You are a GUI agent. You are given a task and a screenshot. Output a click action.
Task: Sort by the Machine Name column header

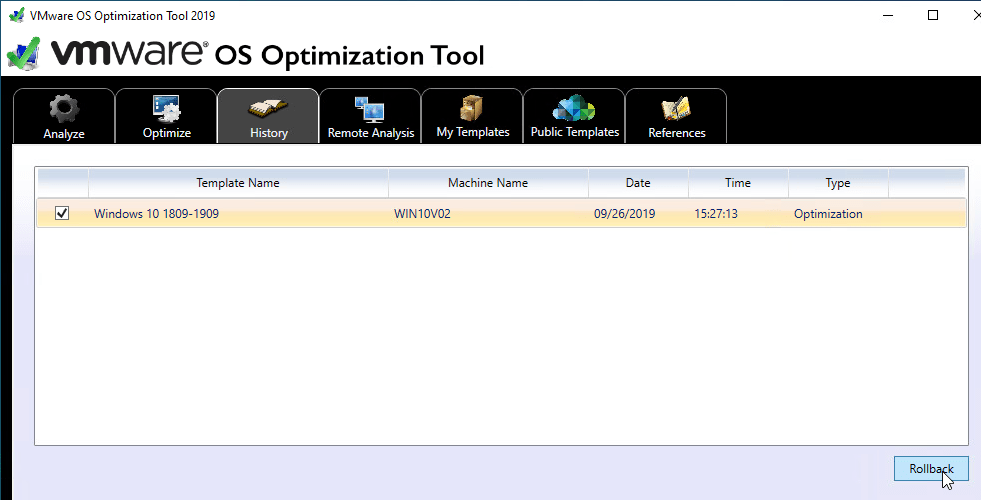click(488, 183)
